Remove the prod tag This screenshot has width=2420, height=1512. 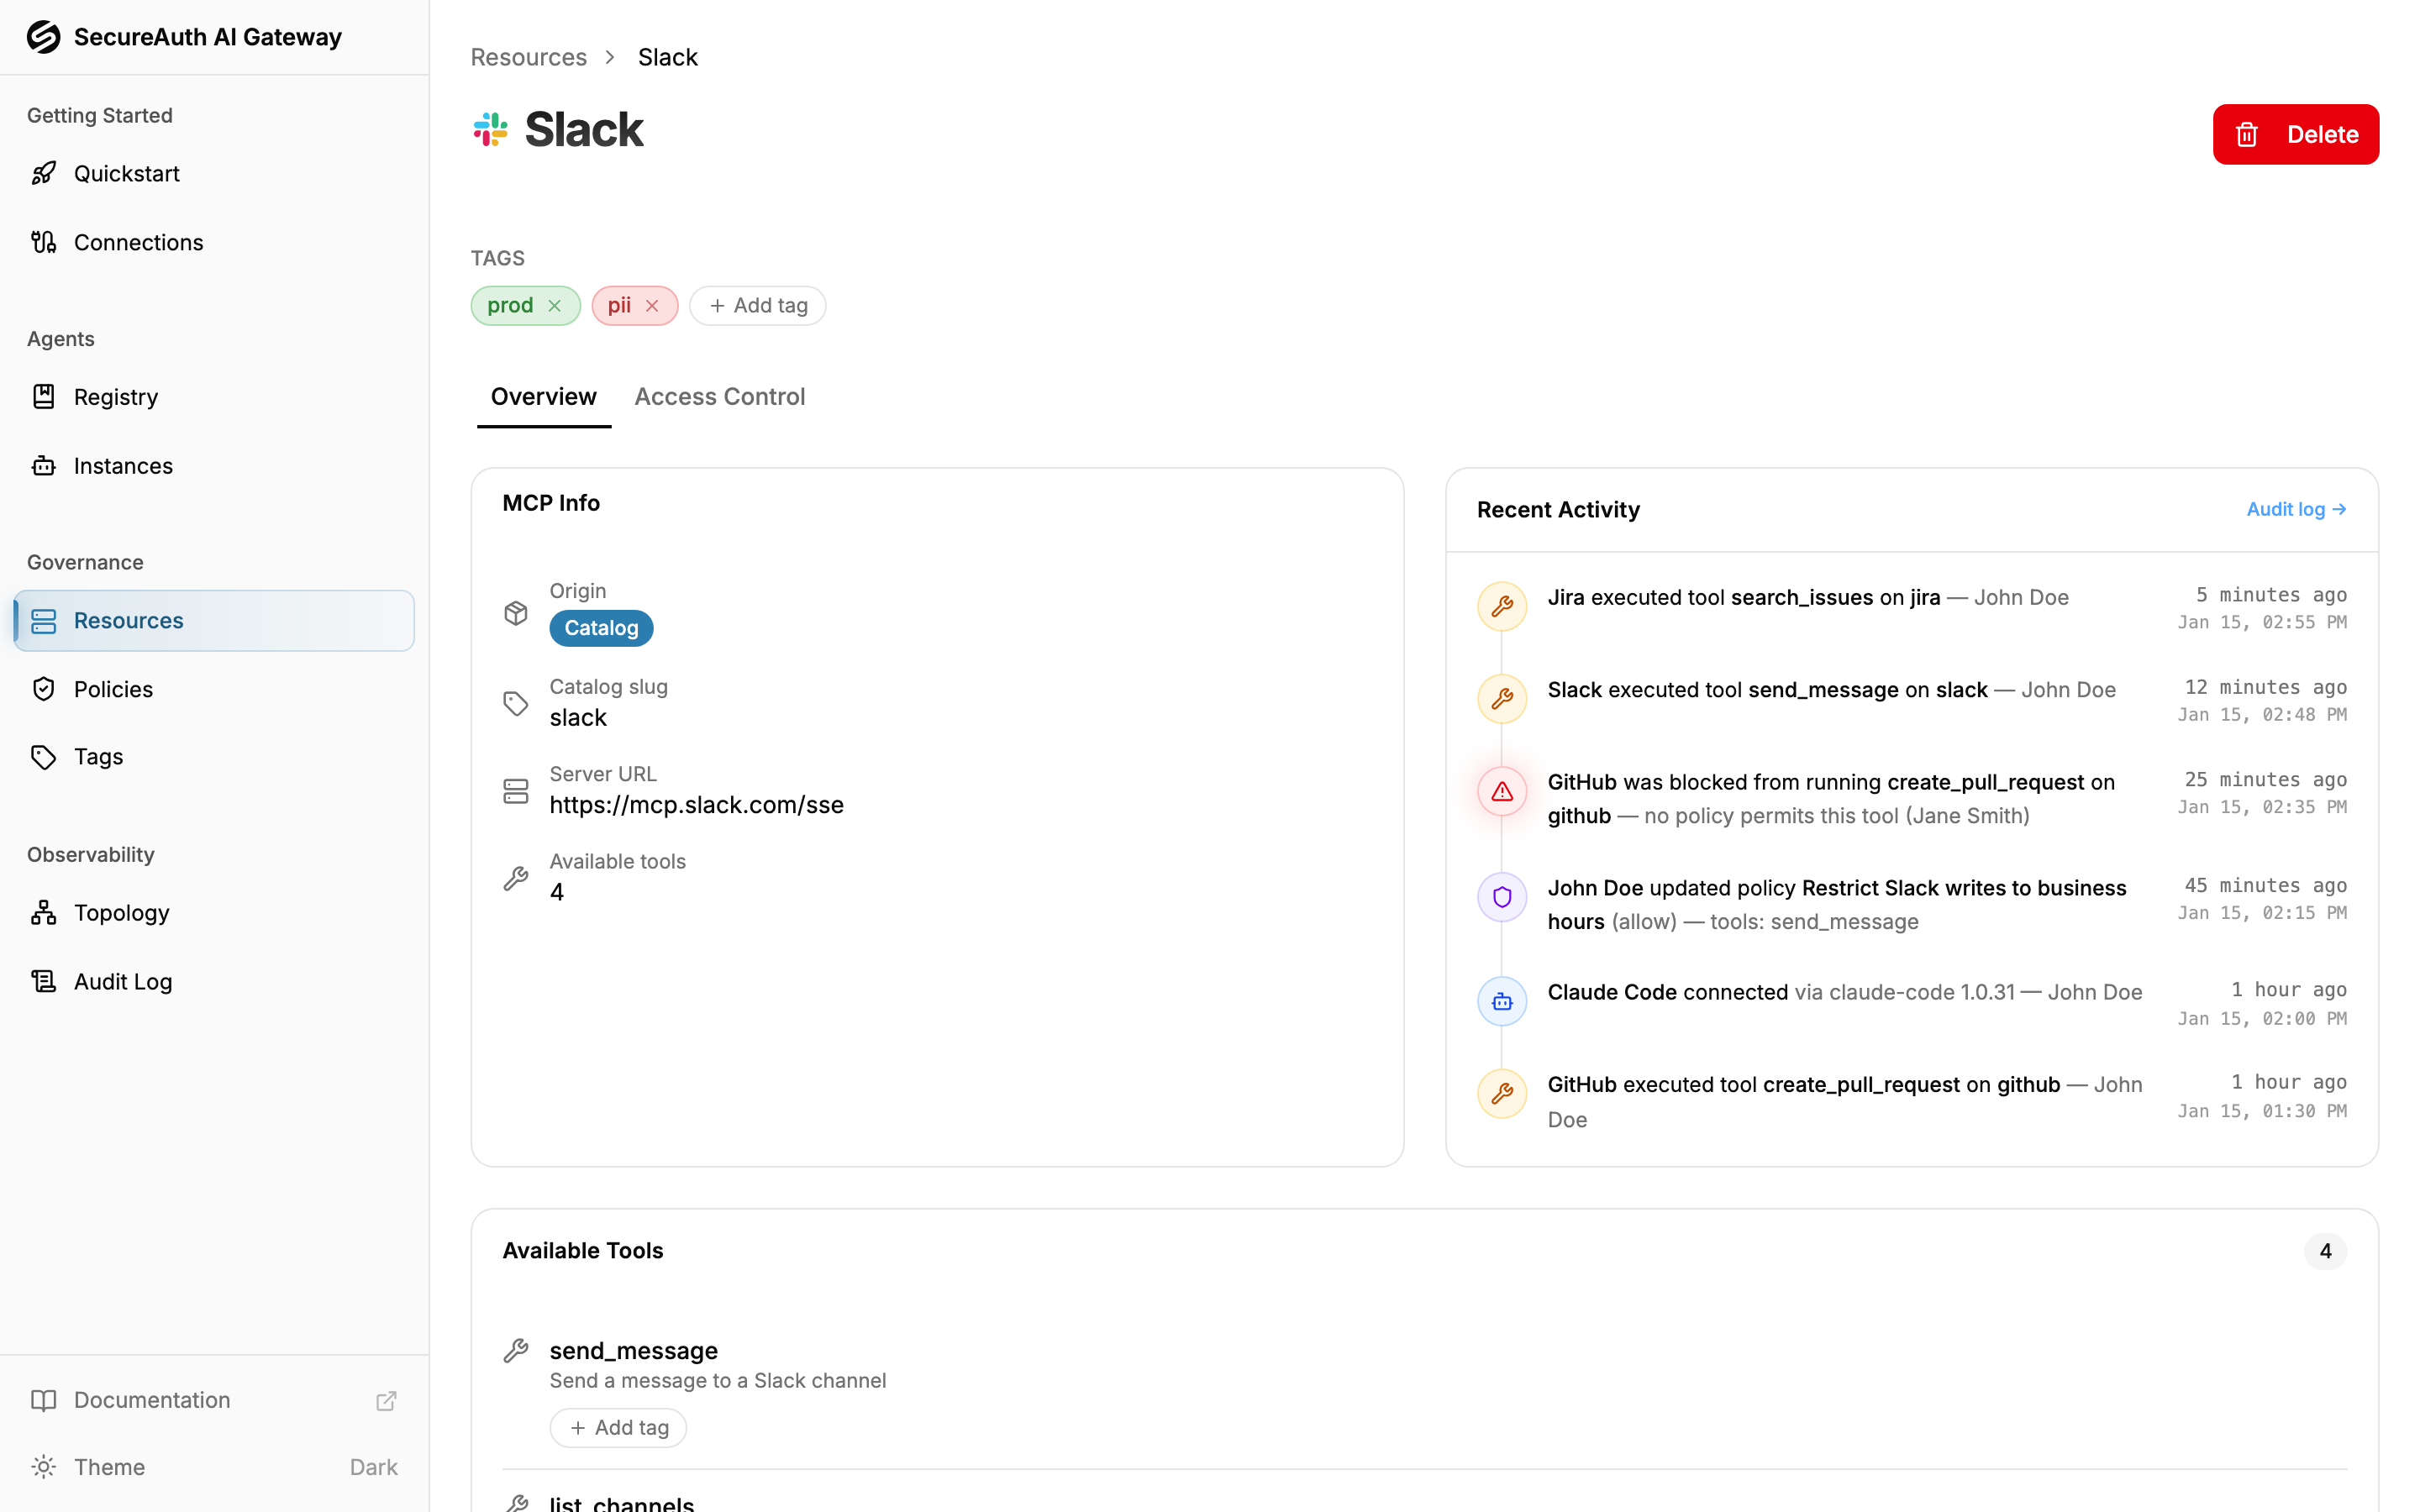pyautogui.click(x=555, y=306)
